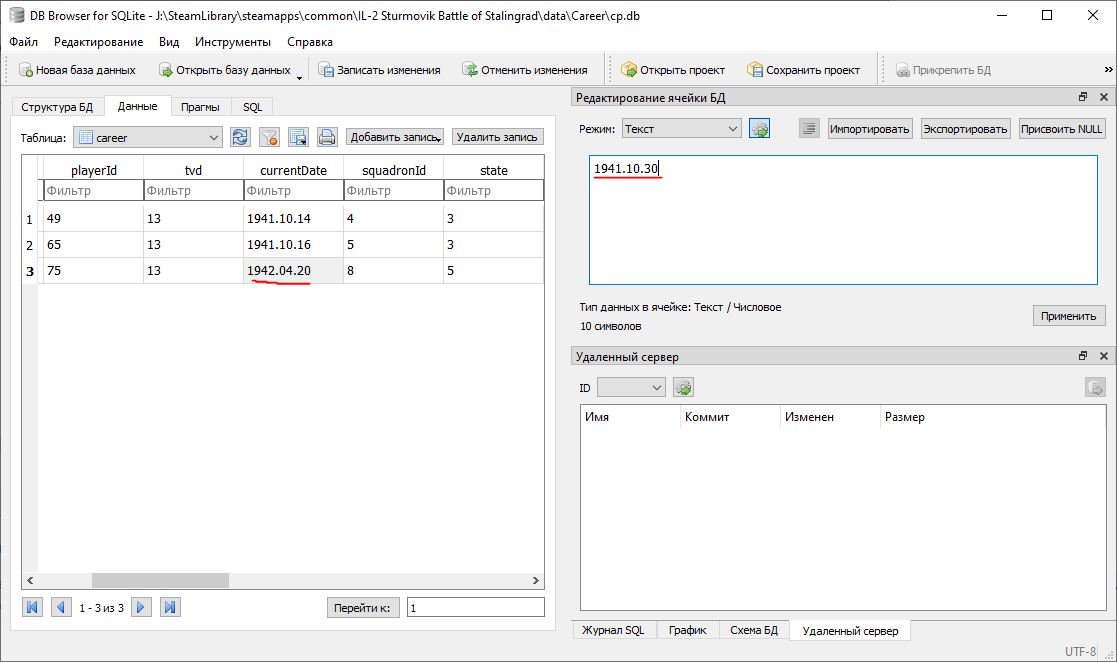Click Открыть проект toolbar button
1117x662 pixels.
(x=672, y=70)
